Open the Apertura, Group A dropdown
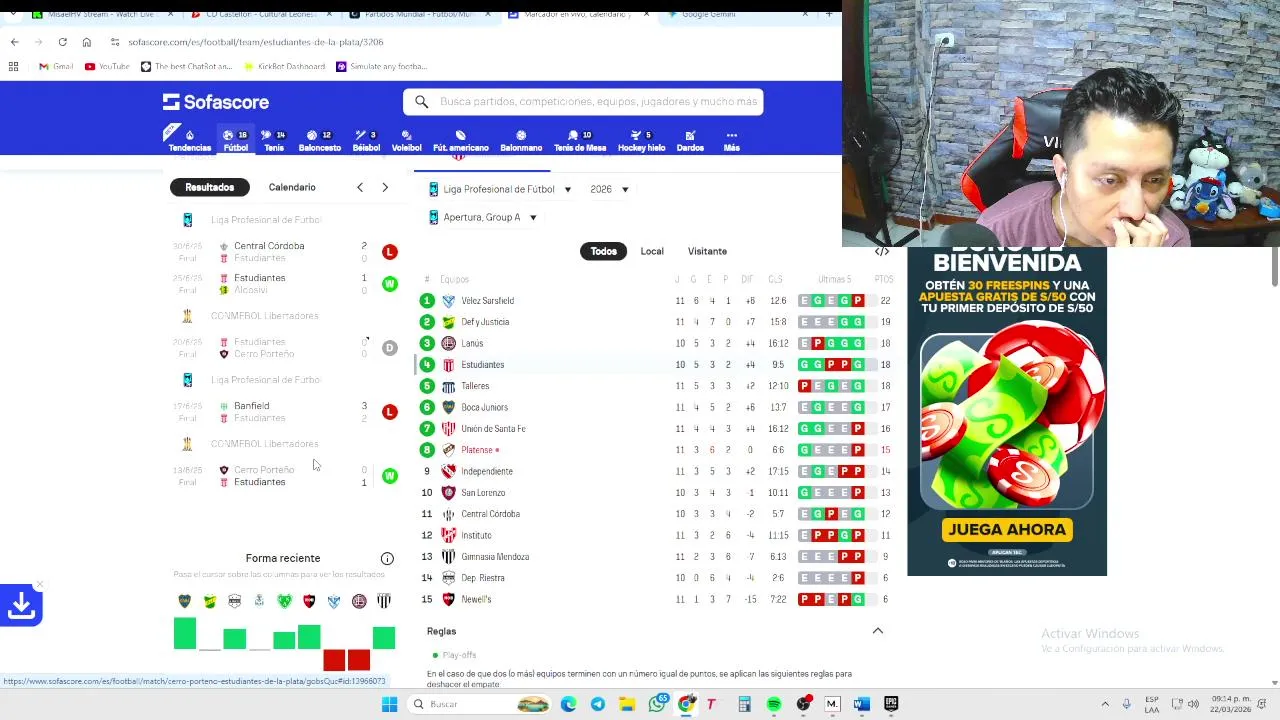This screenshot has height=720, width=1280. tap(483, 217)
